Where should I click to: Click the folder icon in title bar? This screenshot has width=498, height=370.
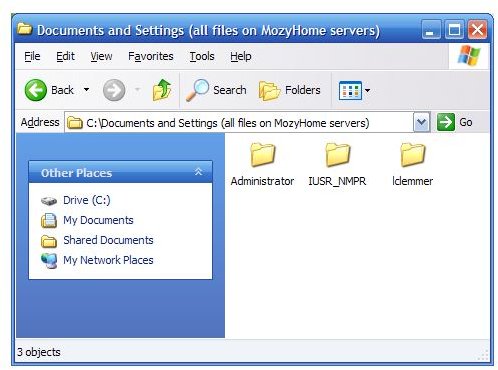[x=25, y=29]
